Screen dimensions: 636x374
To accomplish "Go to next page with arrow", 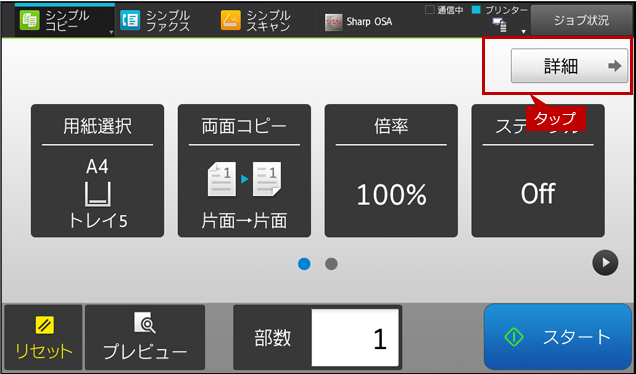I will pos(605,263).
